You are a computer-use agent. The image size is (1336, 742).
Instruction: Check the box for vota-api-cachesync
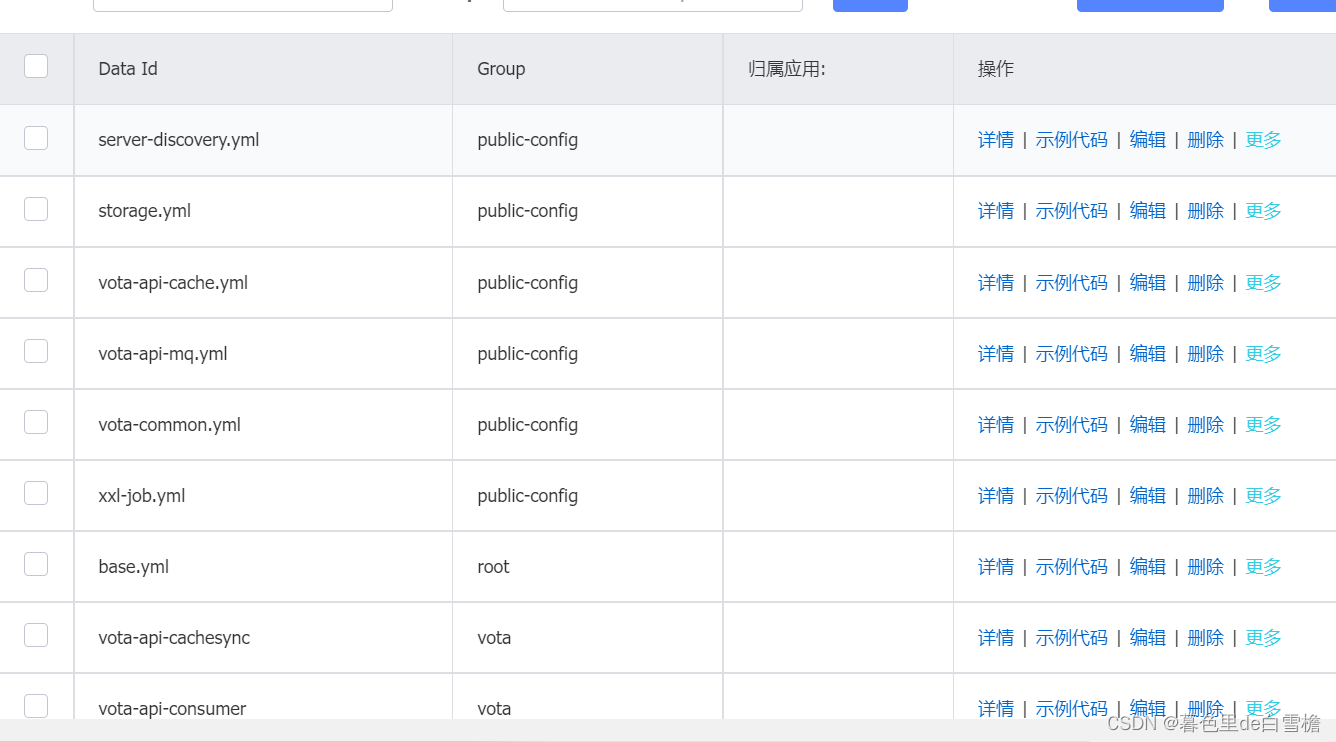36,635
